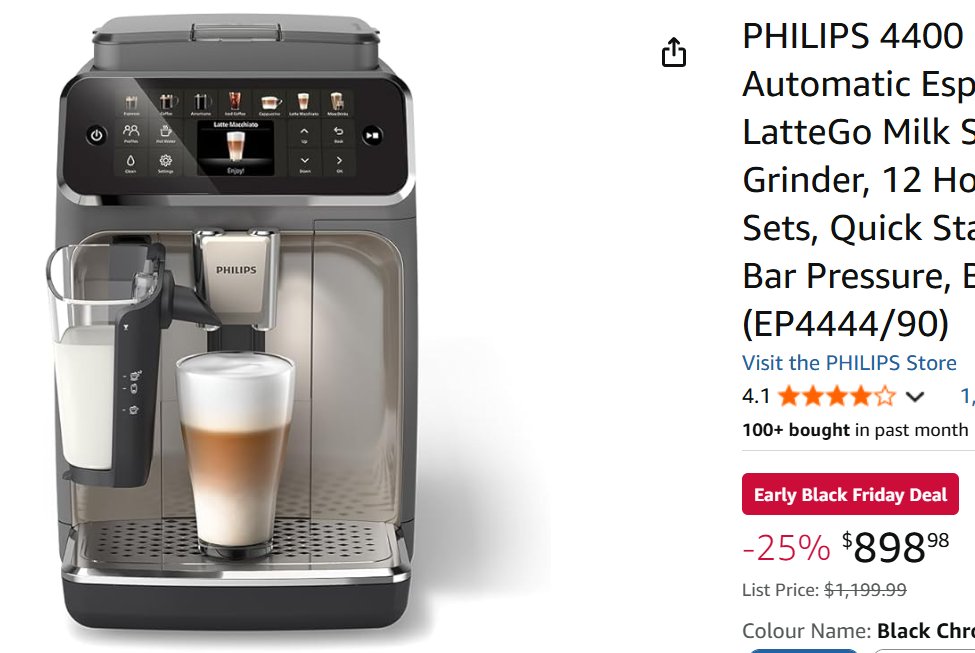Click the Back arrow icon on the machine panel

click(338, 131)
